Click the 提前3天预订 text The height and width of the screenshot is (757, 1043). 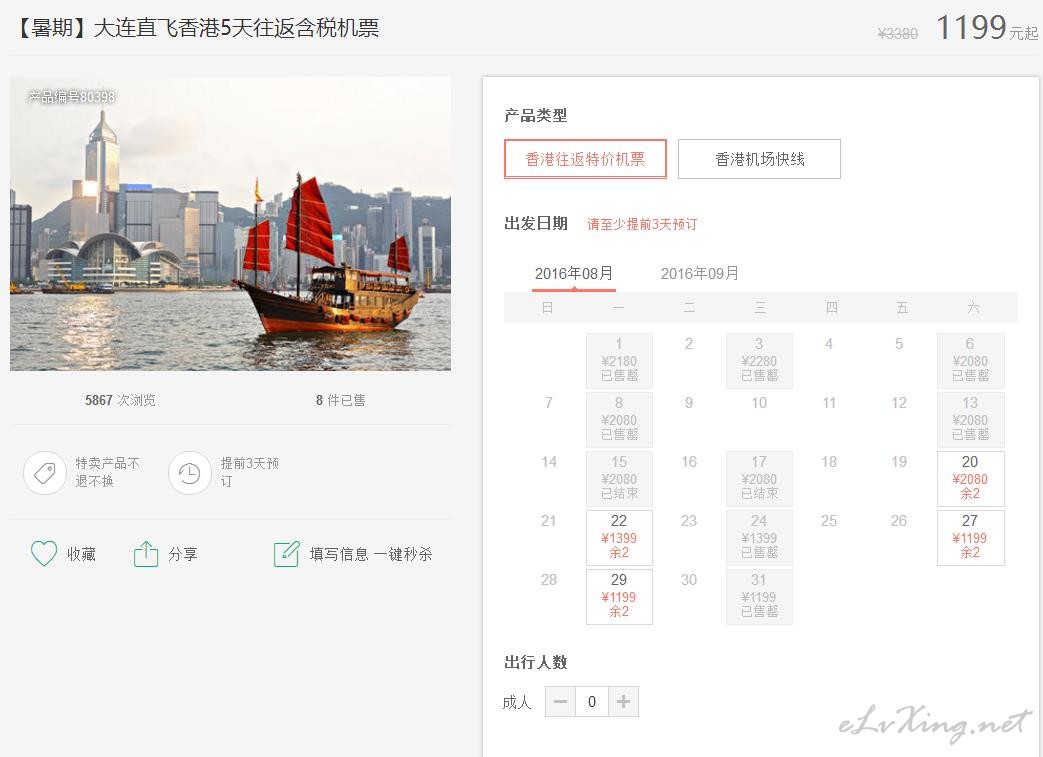point(250,472)
